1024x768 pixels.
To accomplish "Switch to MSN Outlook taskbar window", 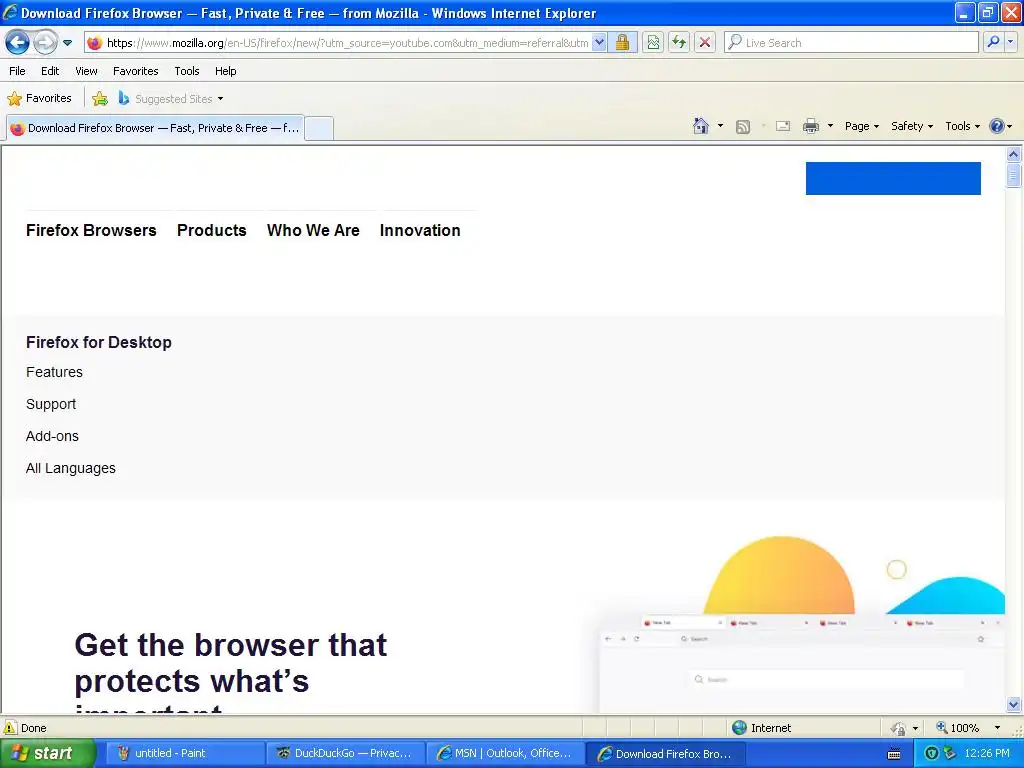I will 505,754.
